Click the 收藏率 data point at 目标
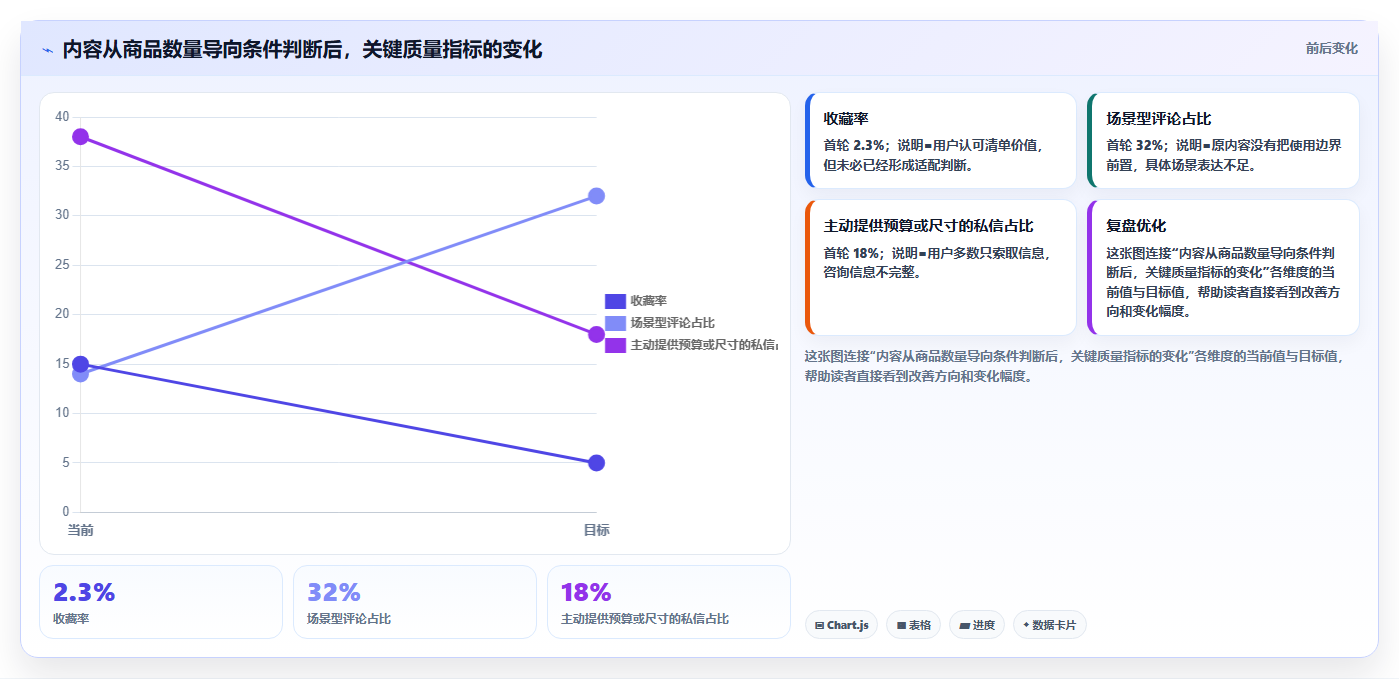Image resolution: width=1399 pixels, height=679 pixels. tap(596, 463)
